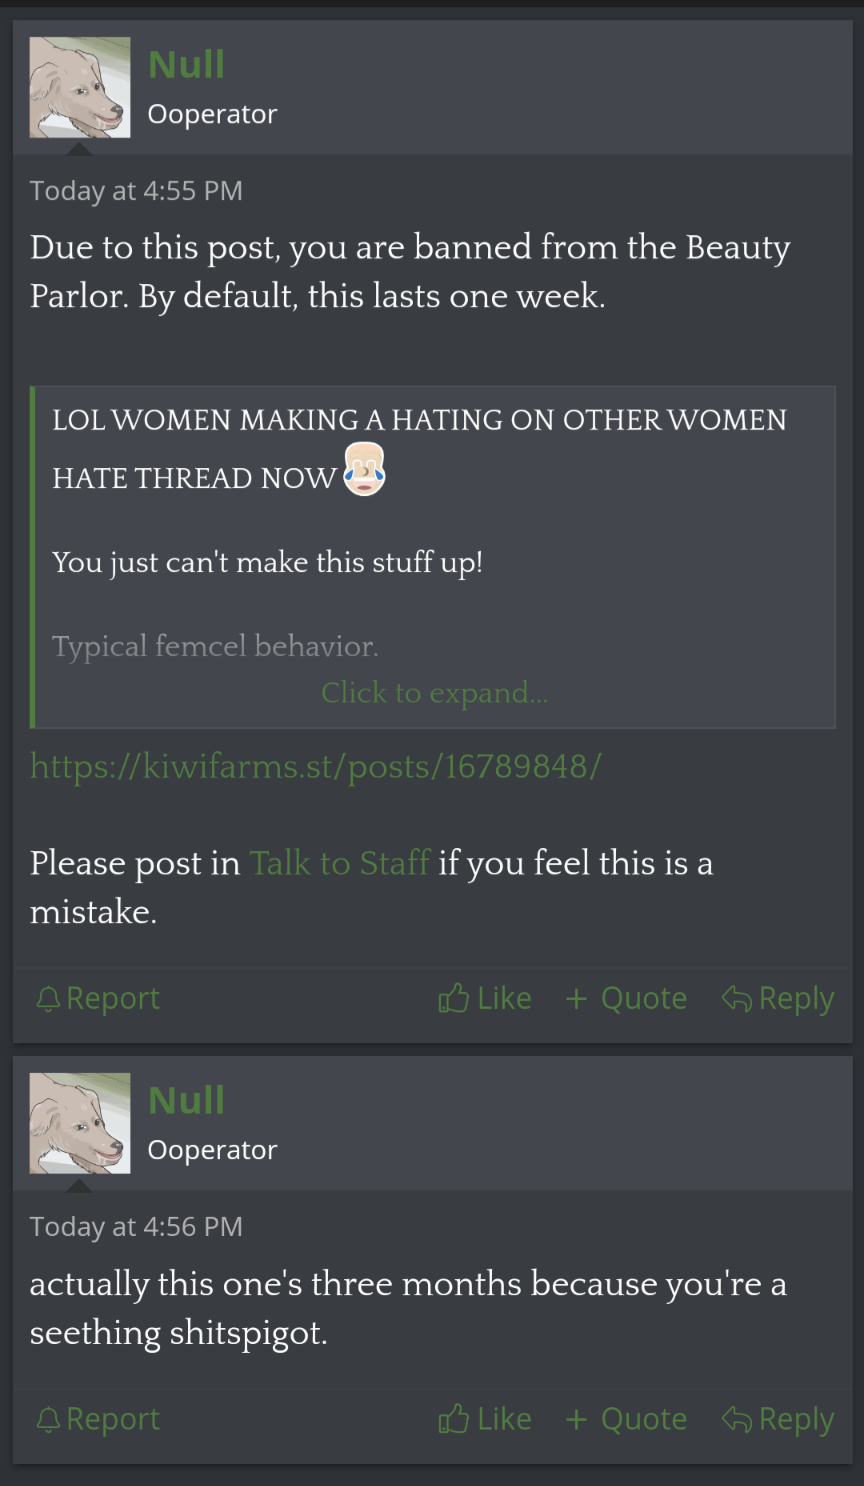Image resolution: width=864 pixels, height=1486 pixels.
Task: Open Null's username in the second post
Action: click(186, 1101)
